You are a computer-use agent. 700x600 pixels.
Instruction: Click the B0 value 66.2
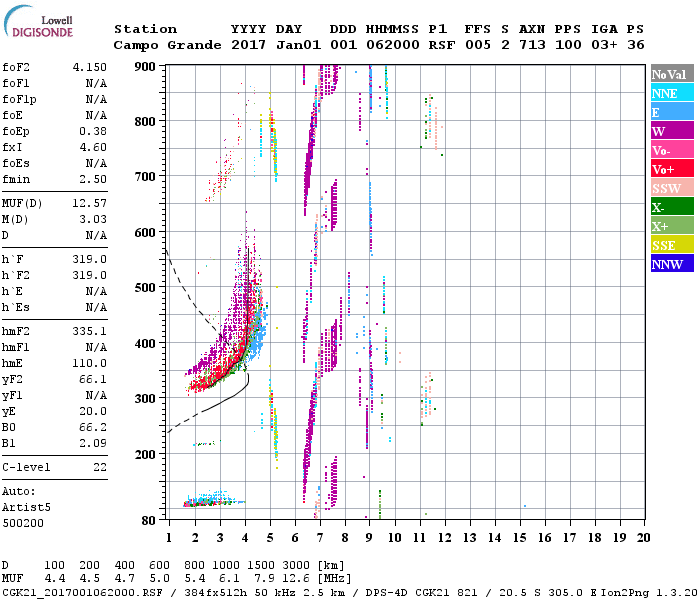[x=93, y=427]
